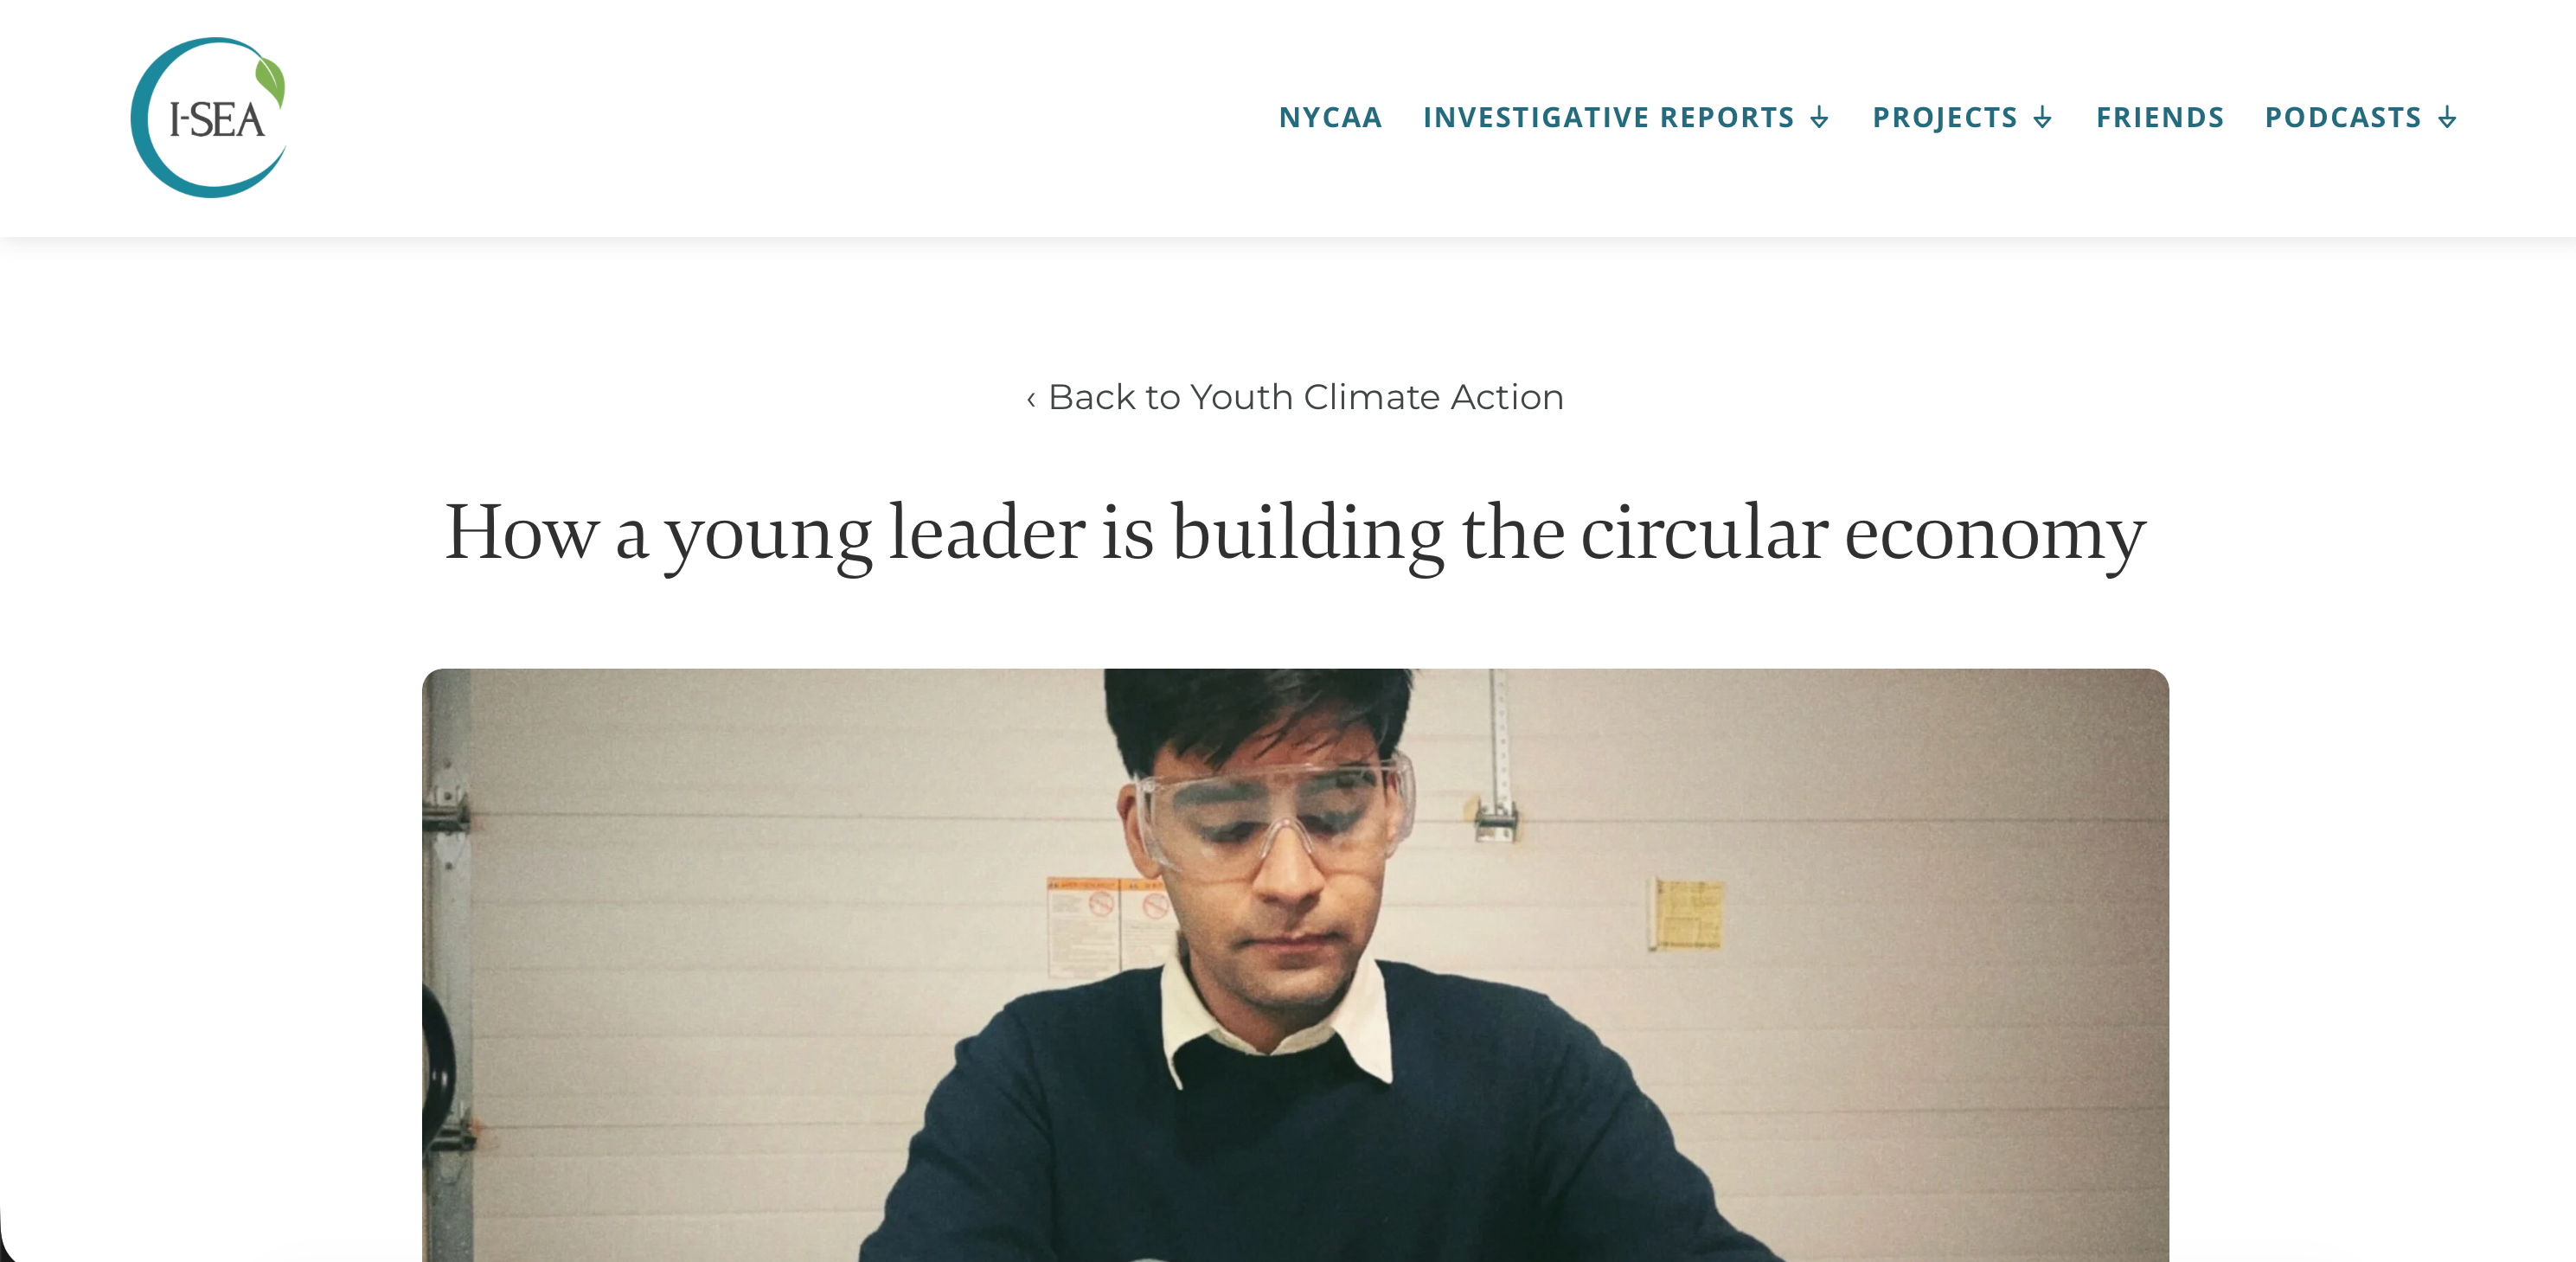Click the I-SEA logo to go home
Image resolution: width=2576 pixels, height=1262 pixels.
pyautogui.click(x=209, y=118)
